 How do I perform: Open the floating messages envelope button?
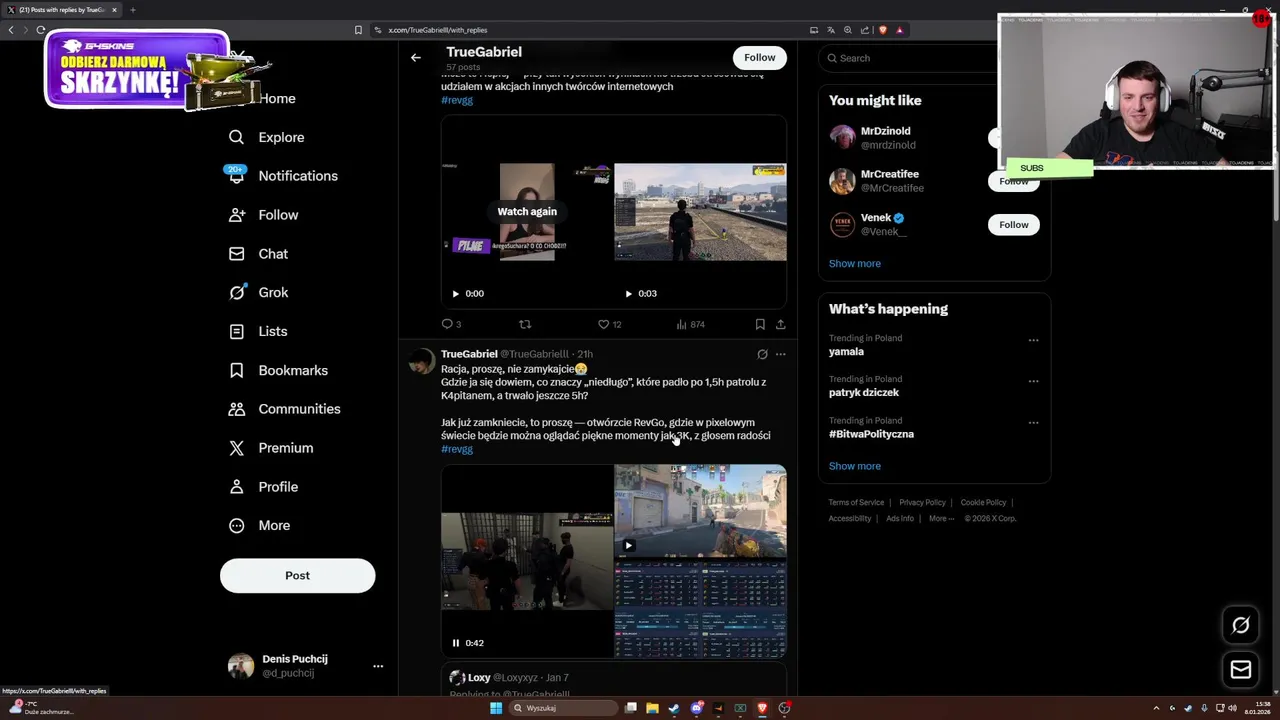tap(1241, 670)
